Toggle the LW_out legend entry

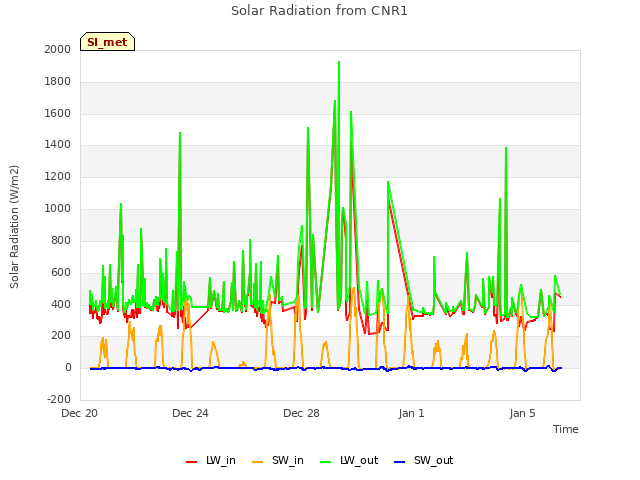349,460
